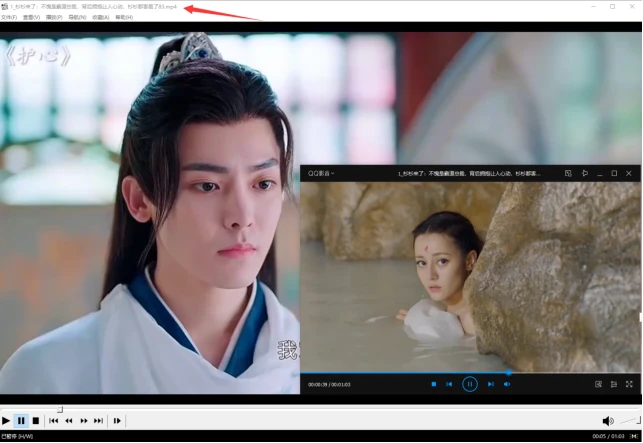Stop playback in the QQ影音 window

[x=433, y=384]
